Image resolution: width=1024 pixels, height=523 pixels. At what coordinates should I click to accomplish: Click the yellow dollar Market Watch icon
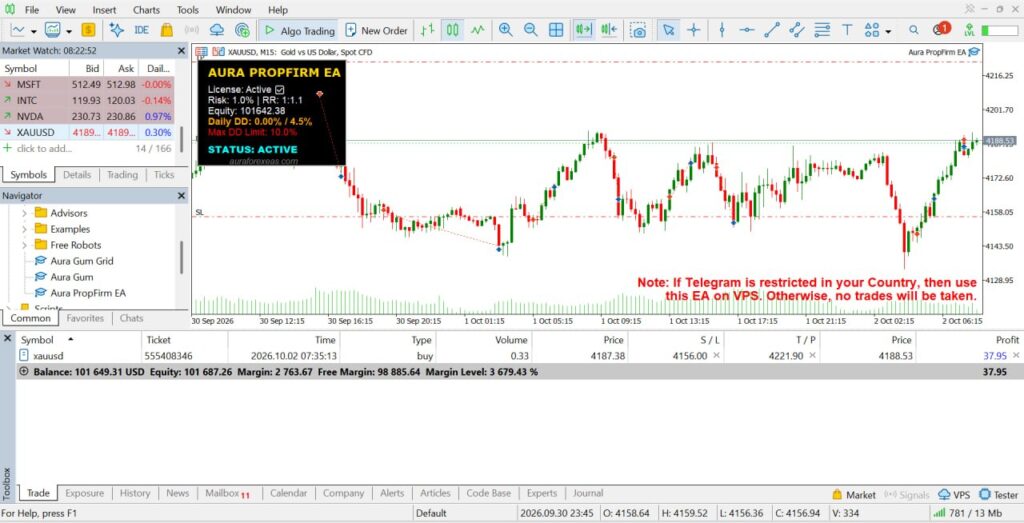pyautogui.click(x=88, y=30)
